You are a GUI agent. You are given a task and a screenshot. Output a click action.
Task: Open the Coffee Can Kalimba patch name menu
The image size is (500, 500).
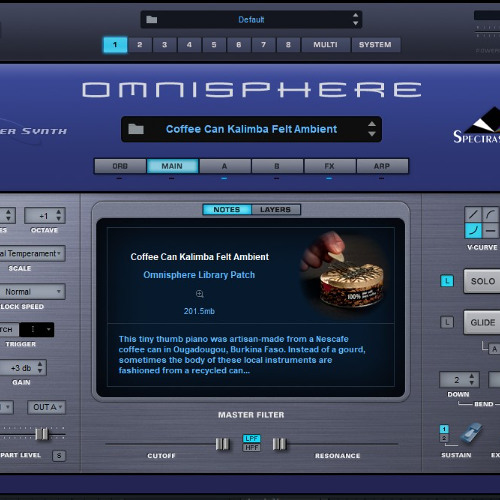(251, 129)
